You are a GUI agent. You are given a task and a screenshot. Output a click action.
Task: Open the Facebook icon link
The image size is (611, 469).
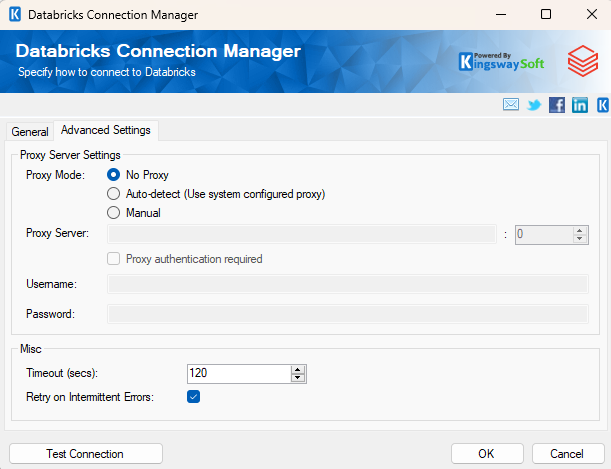[x=557, y=105]
